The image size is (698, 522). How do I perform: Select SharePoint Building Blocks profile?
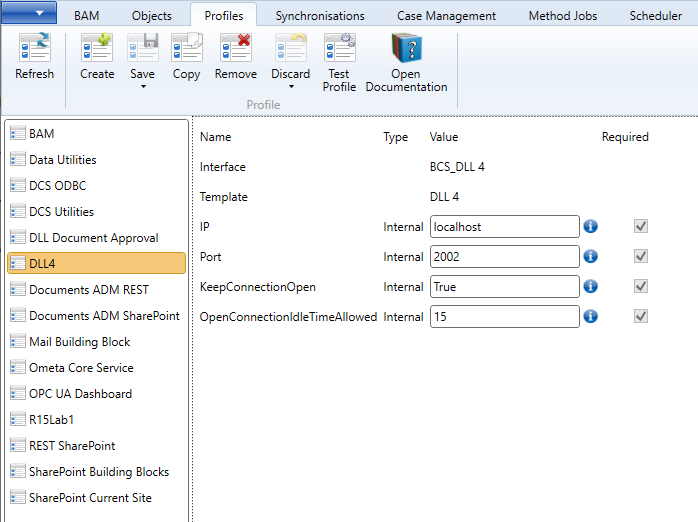(x=97, y=472)
